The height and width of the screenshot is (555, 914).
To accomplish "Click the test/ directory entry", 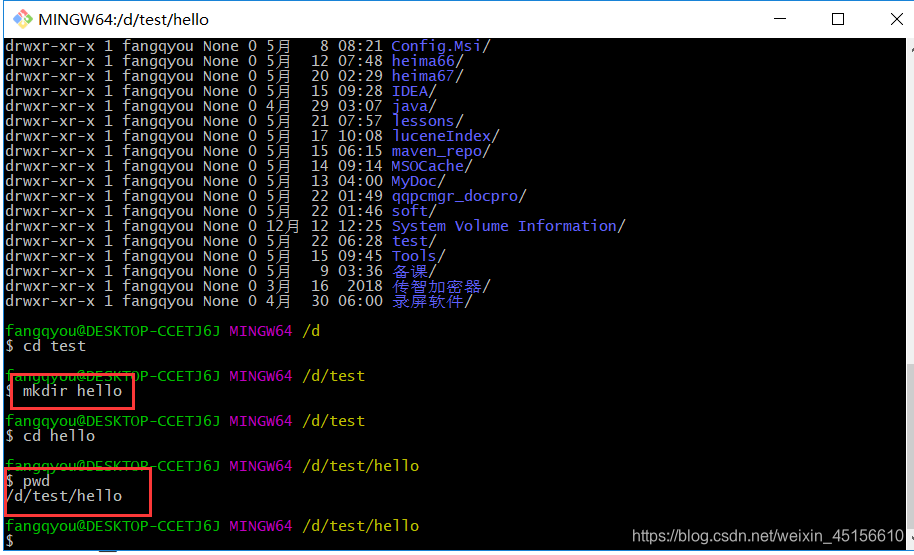I will [414, 241].
